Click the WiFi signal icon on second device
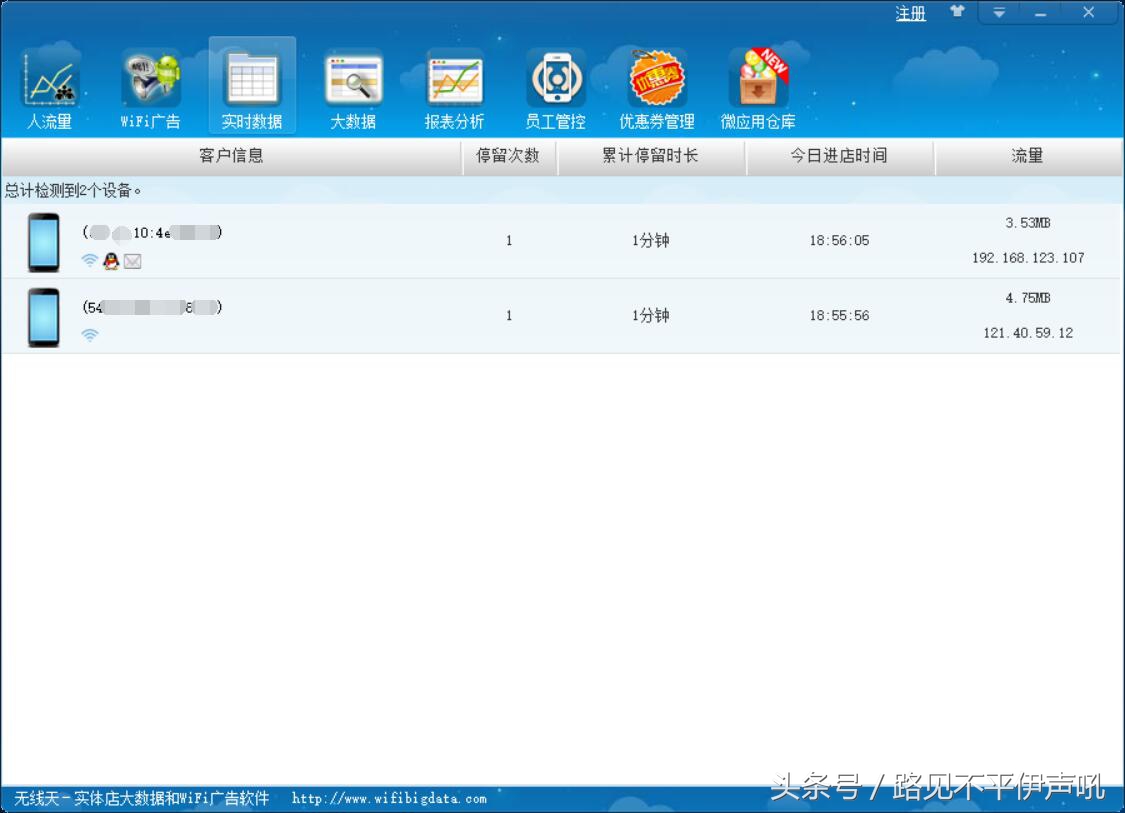Image resolution: width=1125 pixels, height=813 pixels. (90, 335)
